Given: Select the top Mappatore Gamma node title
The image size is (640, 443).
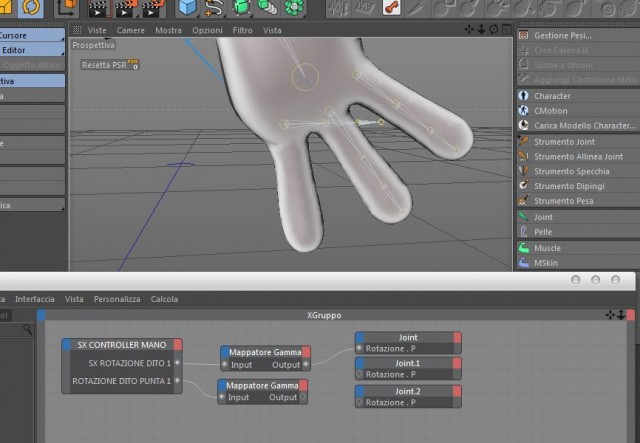Looking at the screenshot, I should tap(265, 352).
